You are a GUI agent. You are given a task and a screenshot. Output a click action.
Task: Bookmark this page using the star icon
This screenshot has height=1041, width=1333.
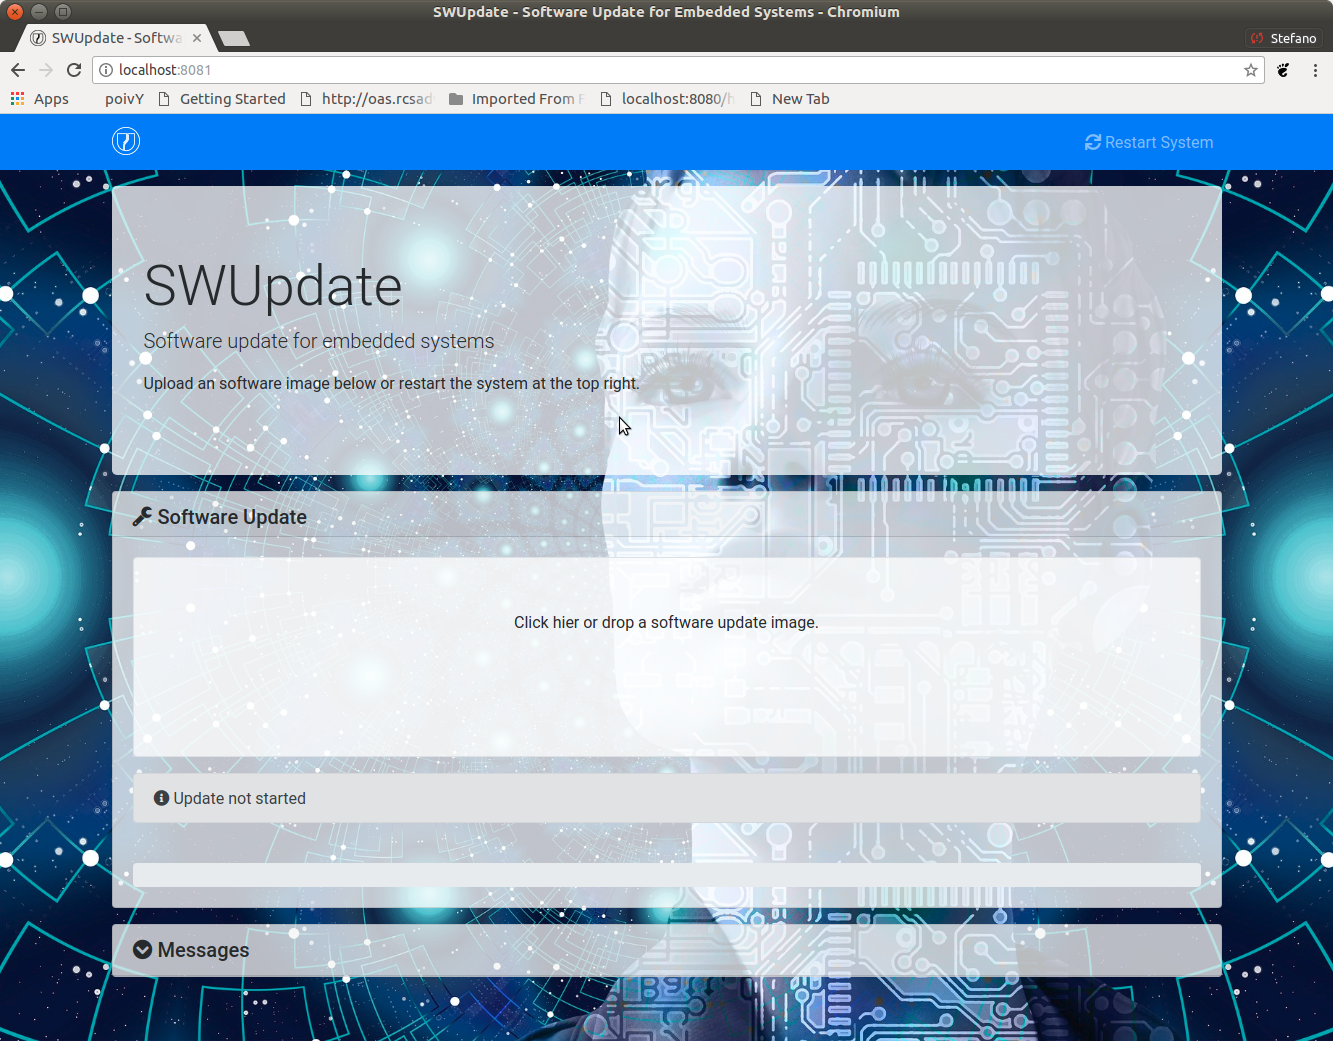(x=1251, y=70)
